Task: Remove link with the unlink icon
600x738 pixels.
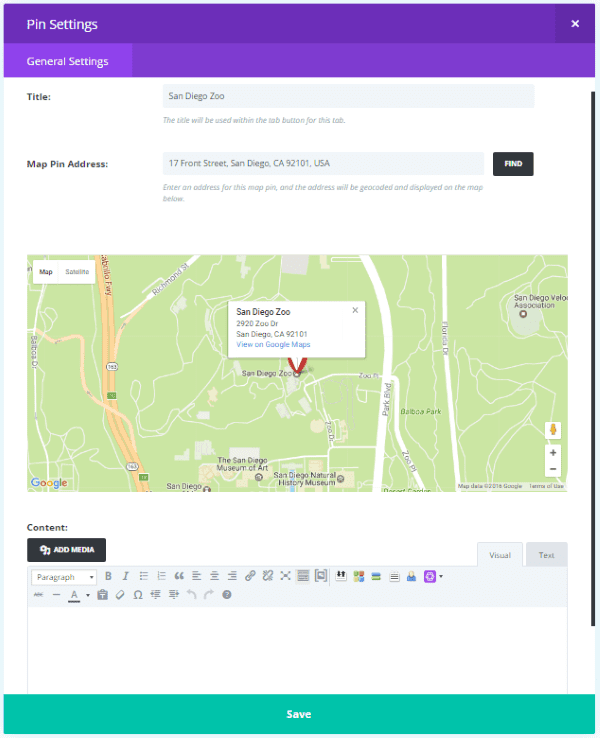Action: [268, 576]
